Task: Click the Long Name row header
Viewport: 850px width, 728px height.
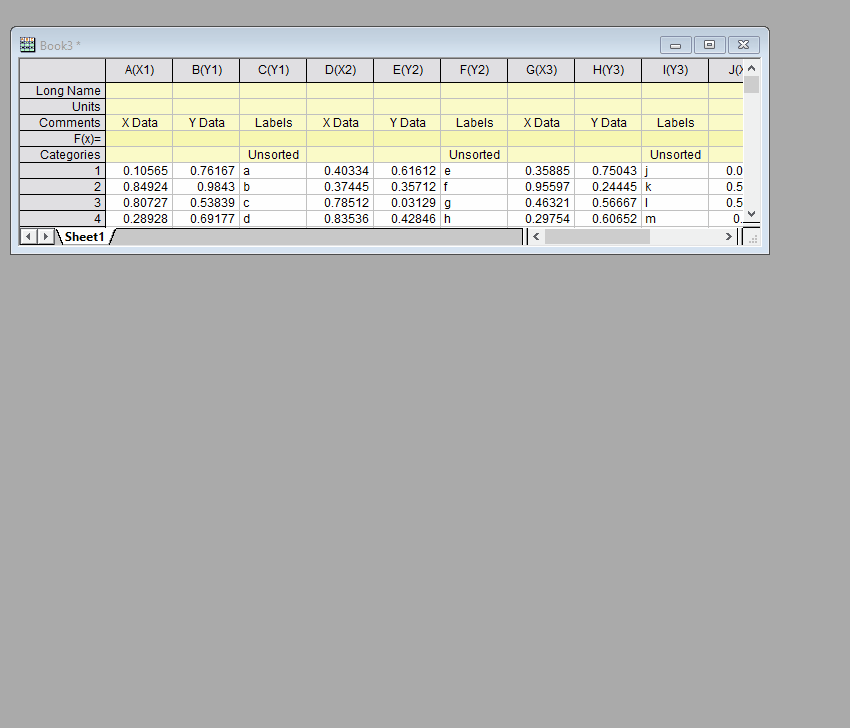Action: (61, 90)
